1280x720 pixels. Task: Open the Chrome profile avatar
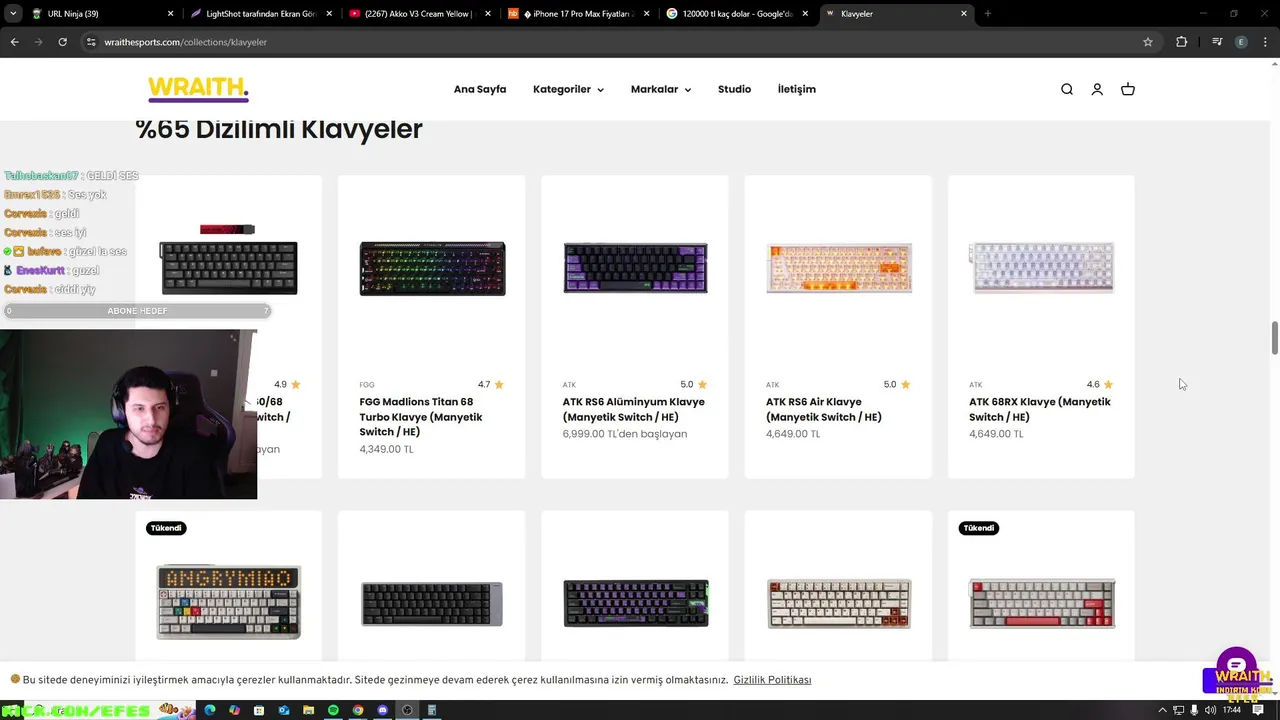[1241, 42]
